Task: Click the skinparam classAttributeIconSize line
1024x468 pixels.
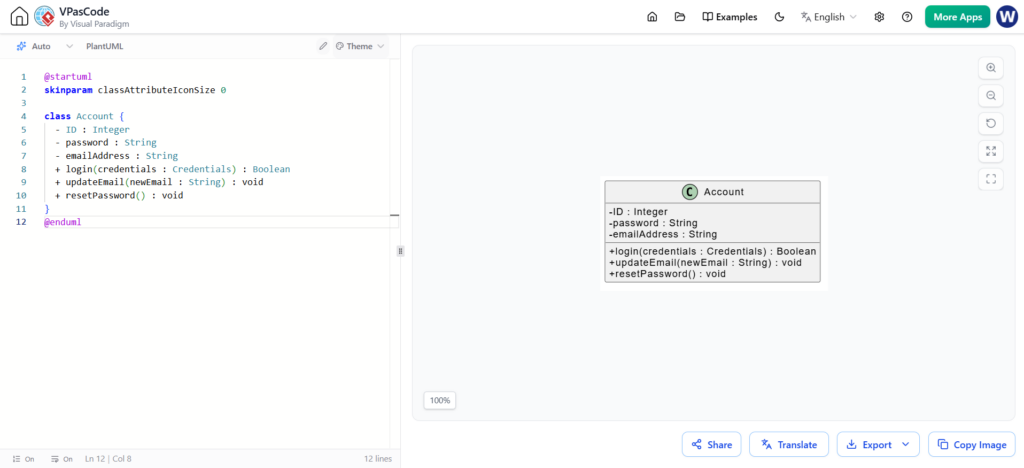Action: click(x=135, y=89)
